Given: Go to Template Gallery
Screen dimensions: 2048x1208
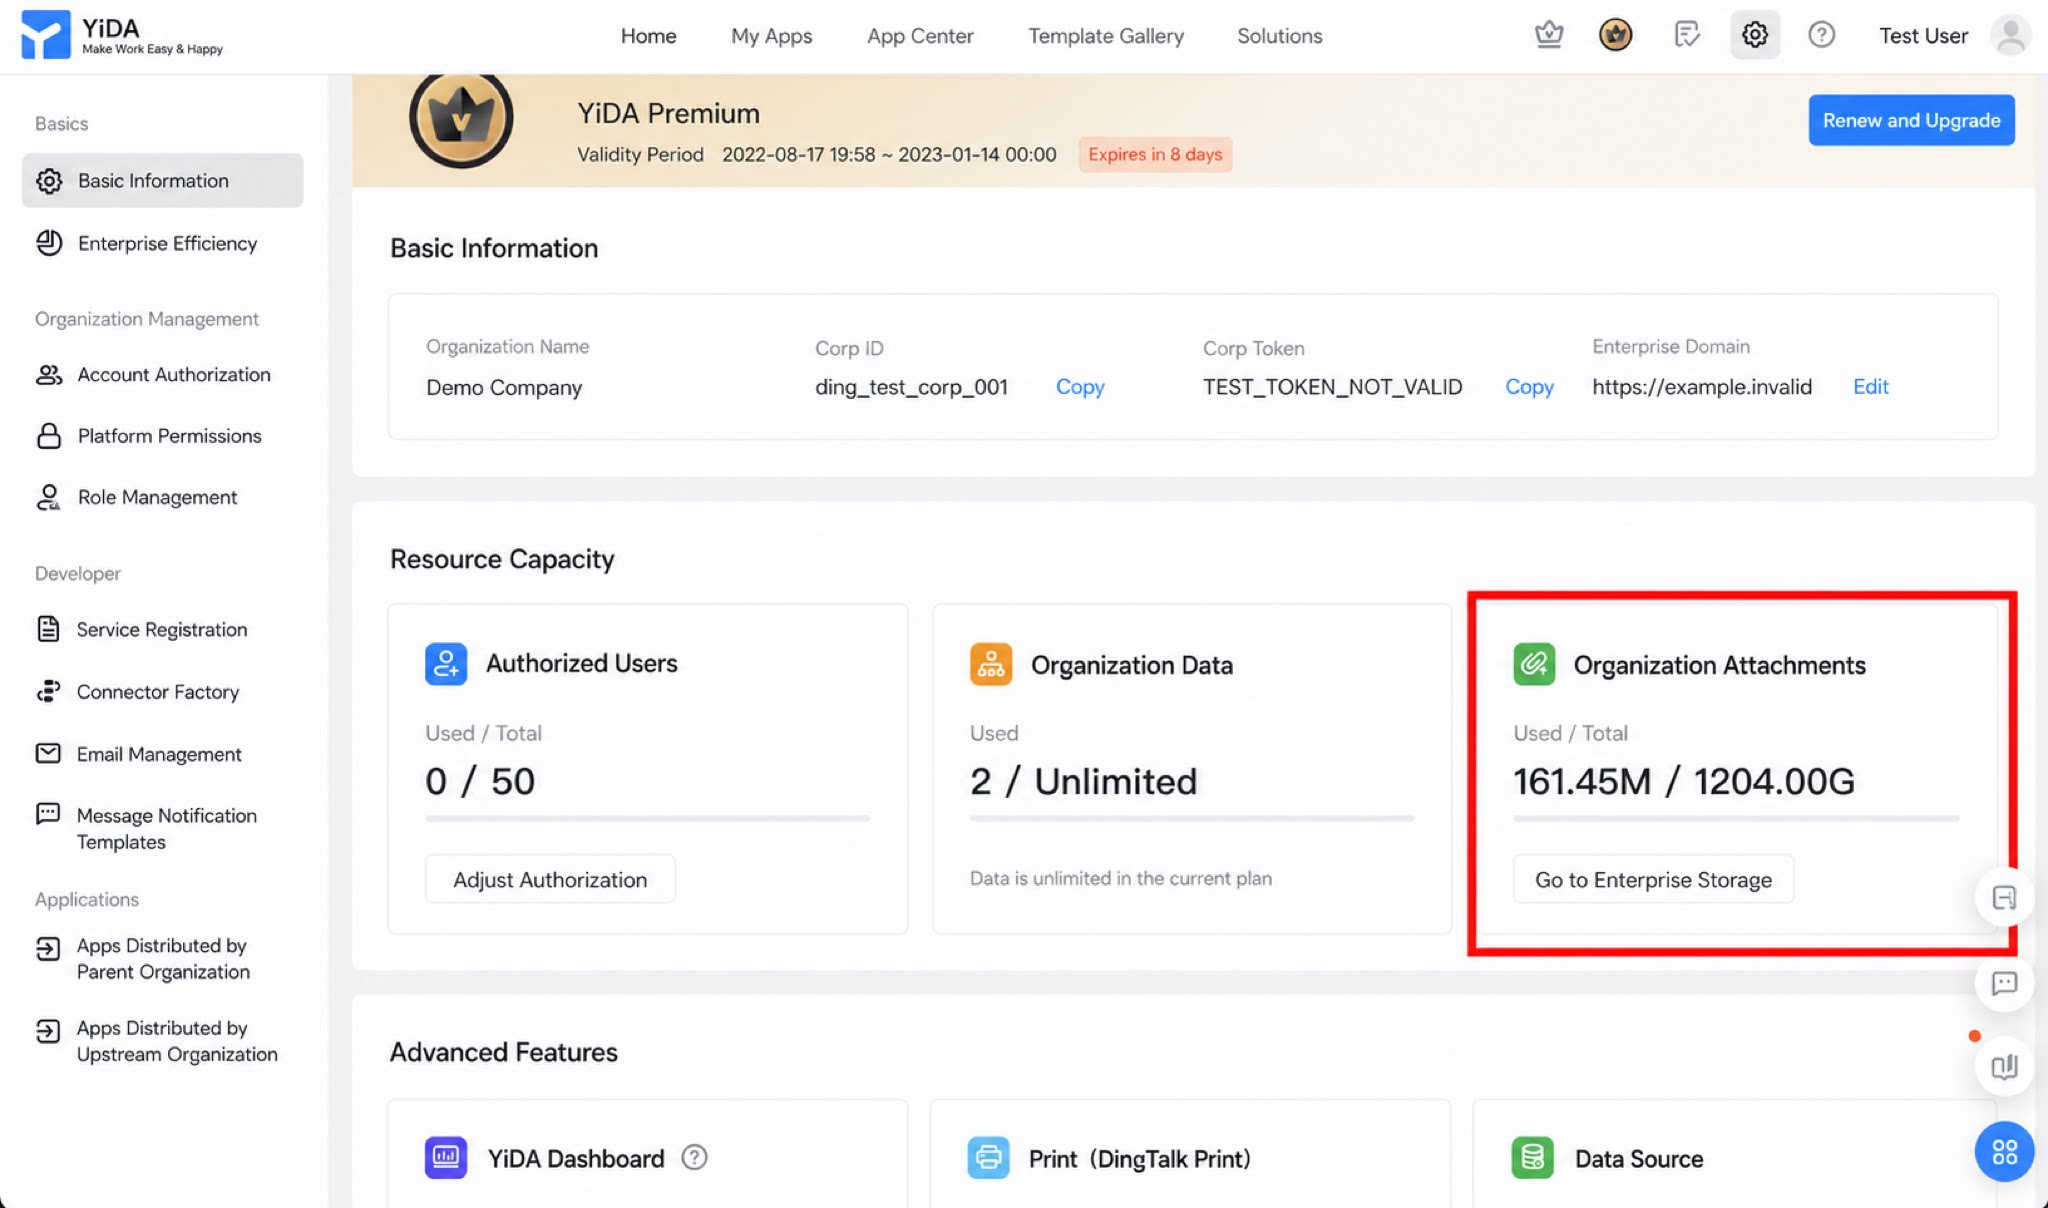Looking at the screenshot, I should tap(1106, 36).
